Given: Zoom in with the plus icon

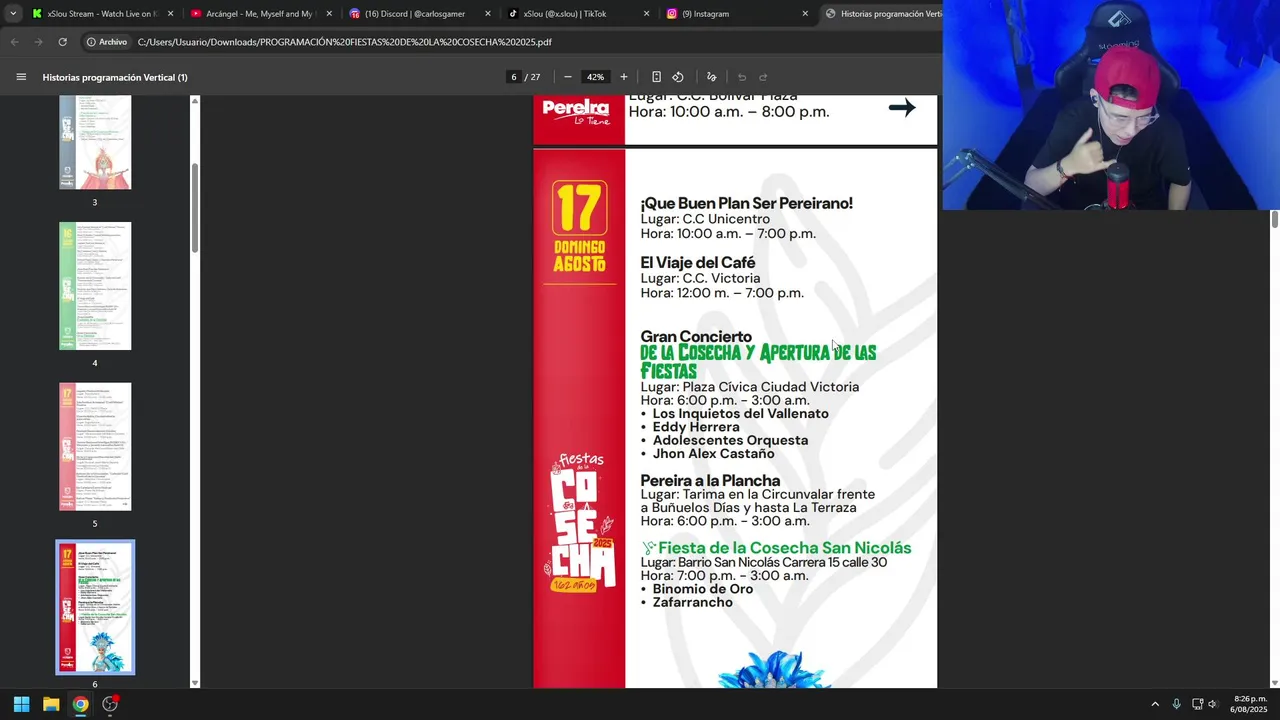Looking at the screenshot, I should pyautogui.click(x=624, y=77).
